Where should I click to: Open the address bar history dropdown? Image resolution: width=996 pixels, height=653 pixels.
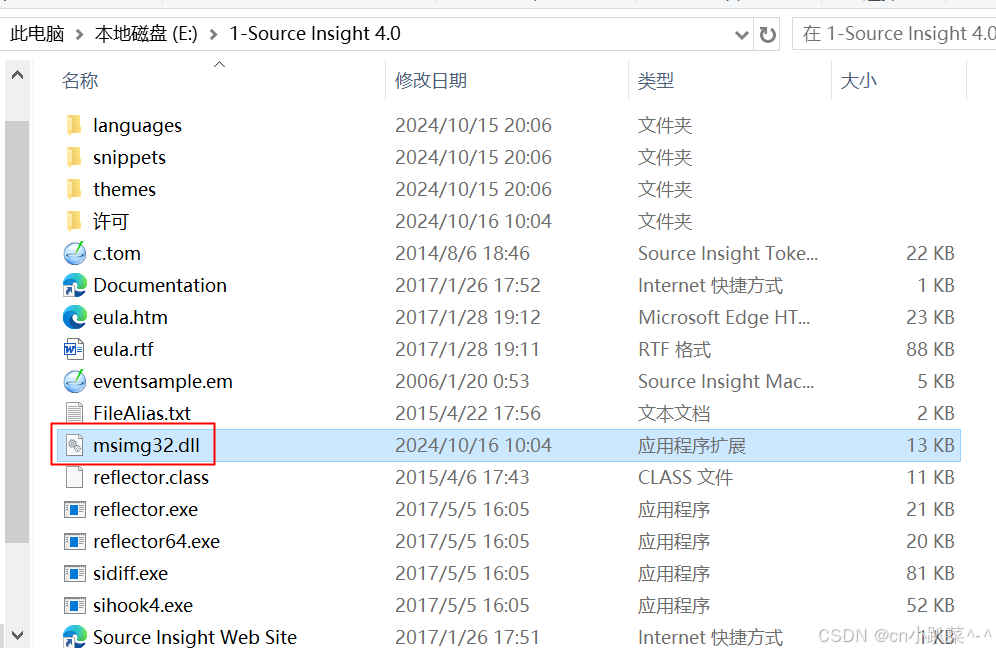741,35
